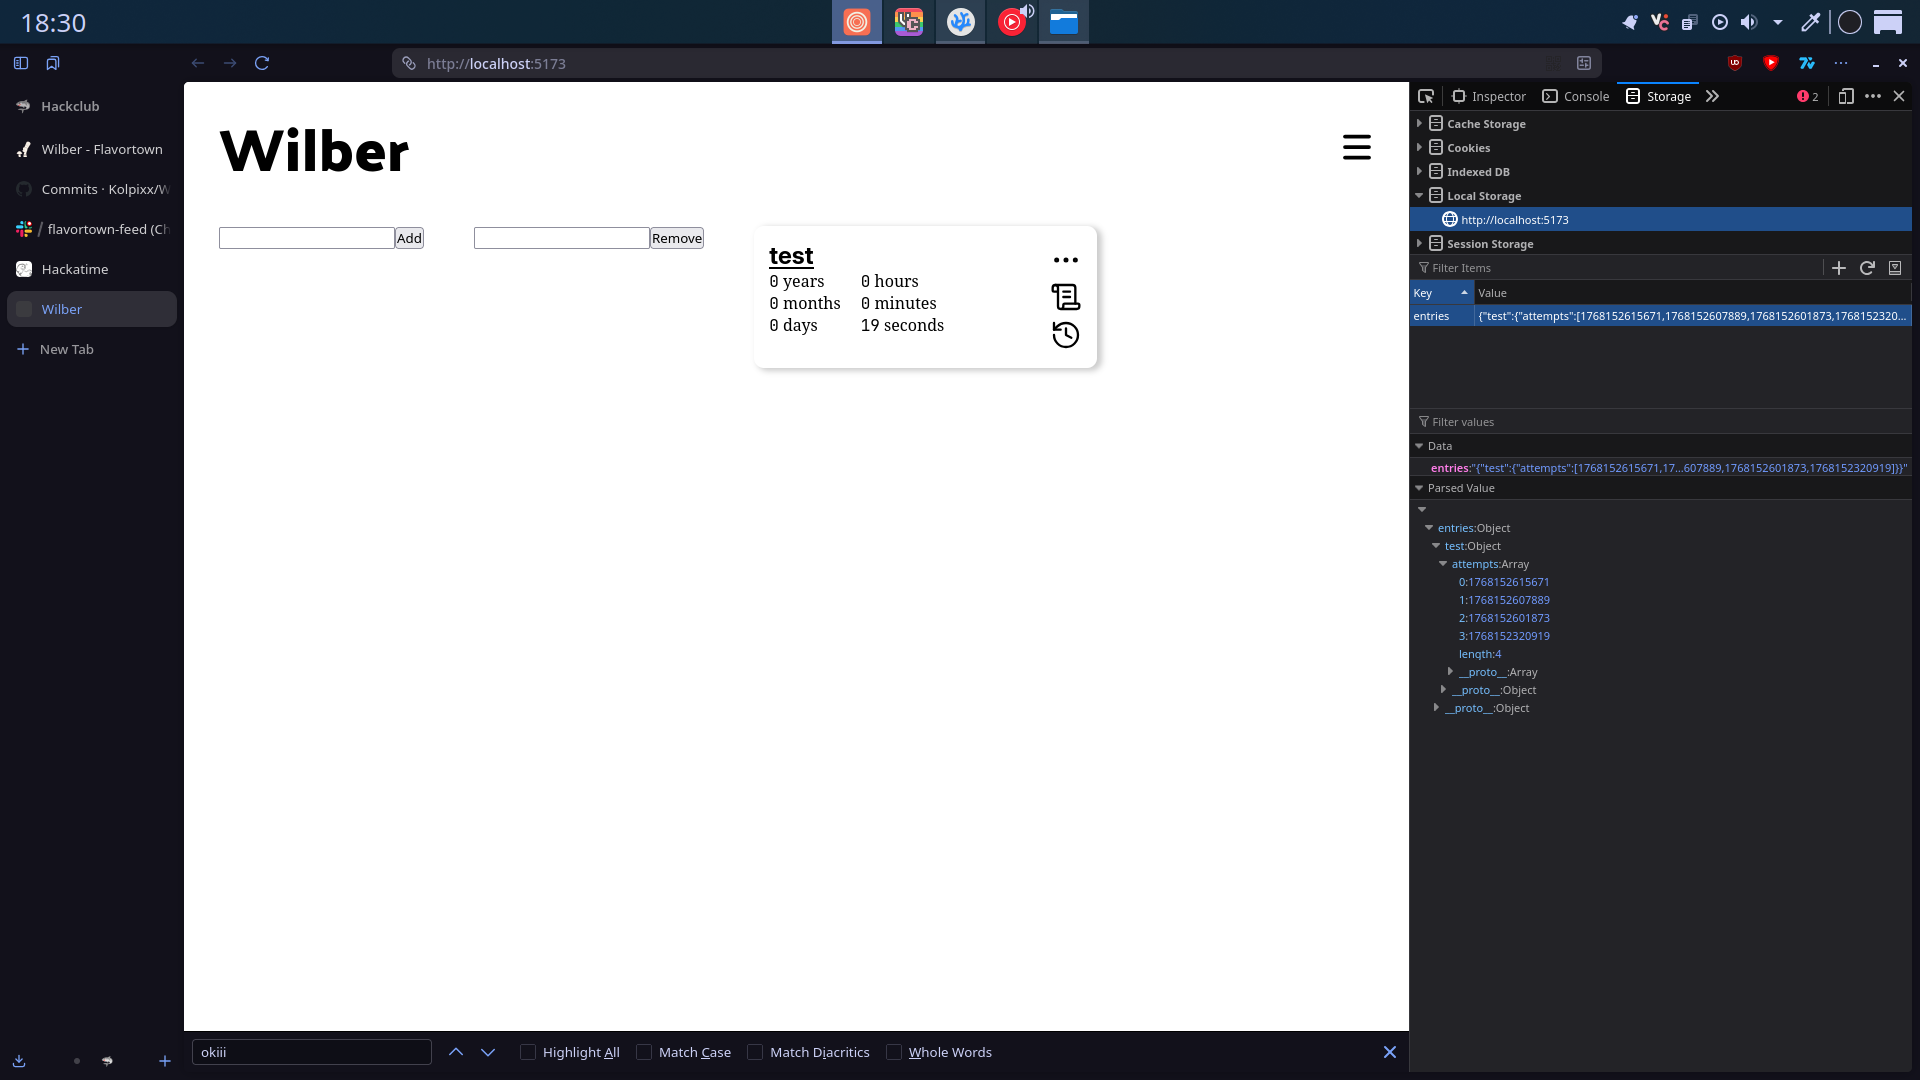Expand the Indexed DB tree node
The height and width of the screenshot is (1080, 1920).
point(1419,172)
